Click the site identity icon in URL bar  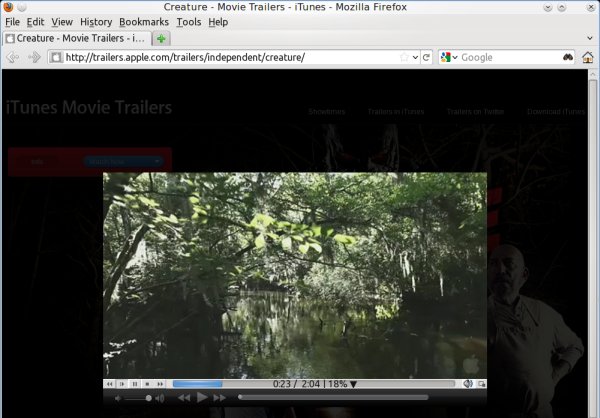(56, 57)
